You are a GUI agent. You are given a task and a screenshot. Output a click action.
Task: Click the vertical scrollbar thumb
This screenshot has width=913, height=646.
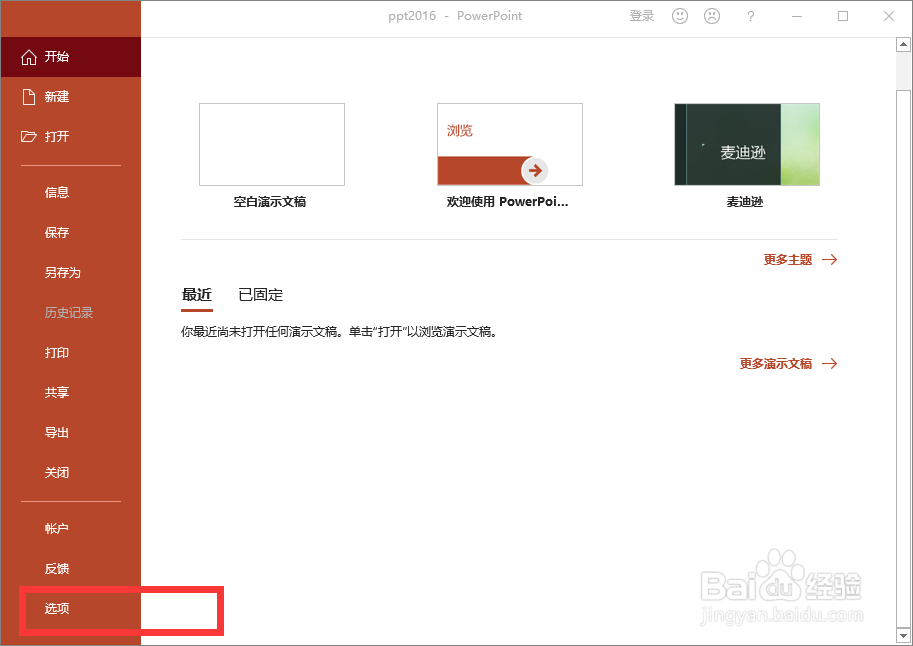[903, 358]
